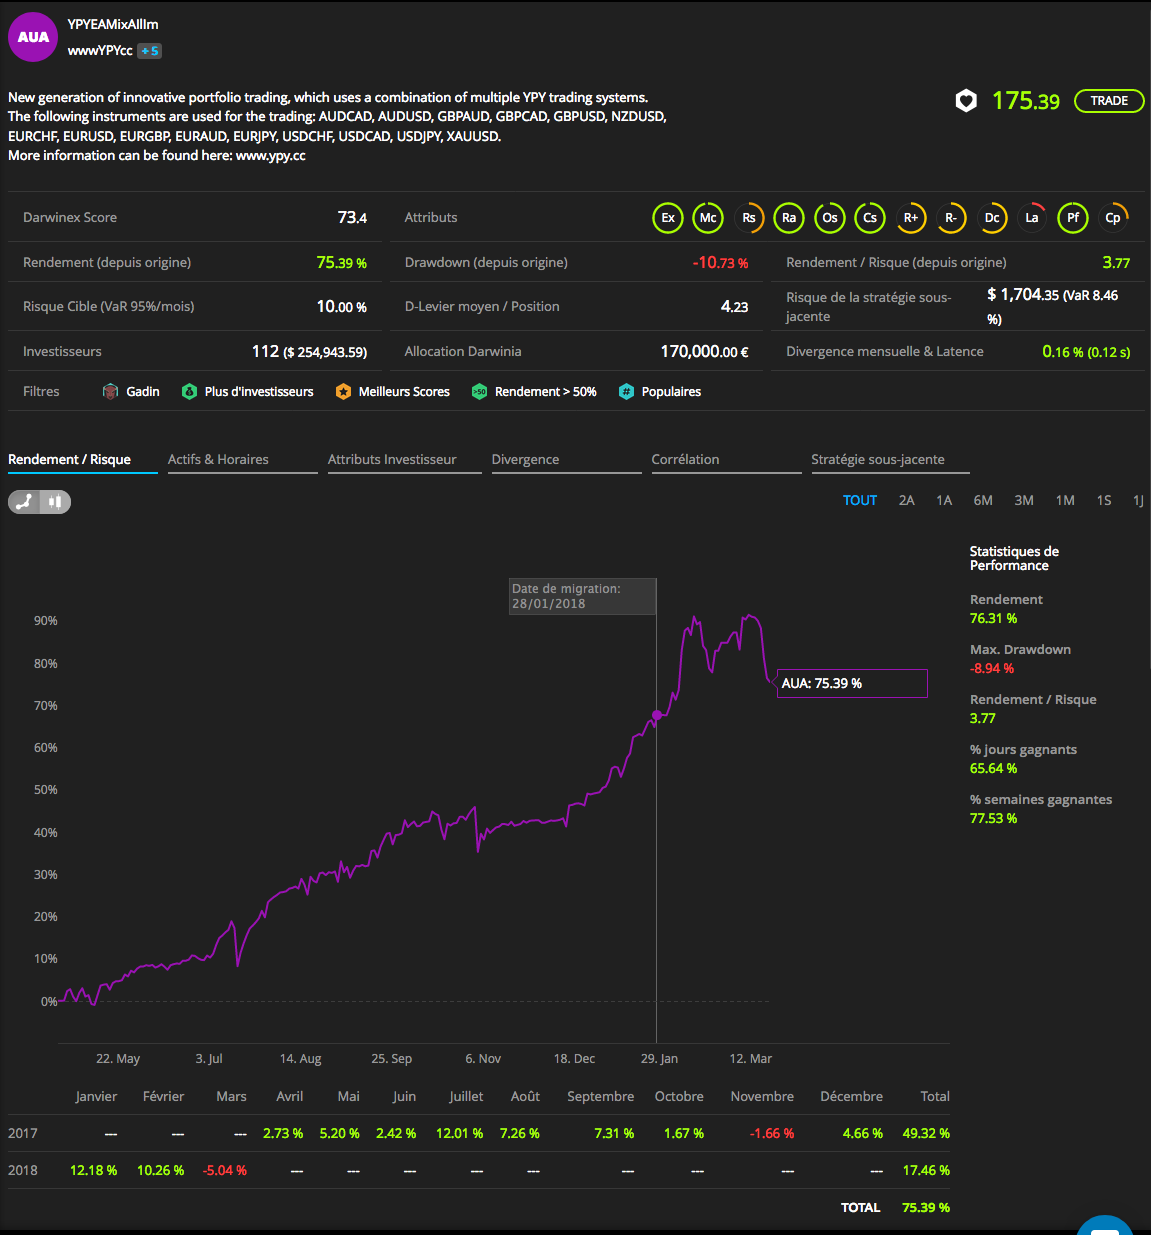Click the % jours gagnants value 65.64 %
The width and height of the screenshot is (1151, 1235).
tap(993, 768)
